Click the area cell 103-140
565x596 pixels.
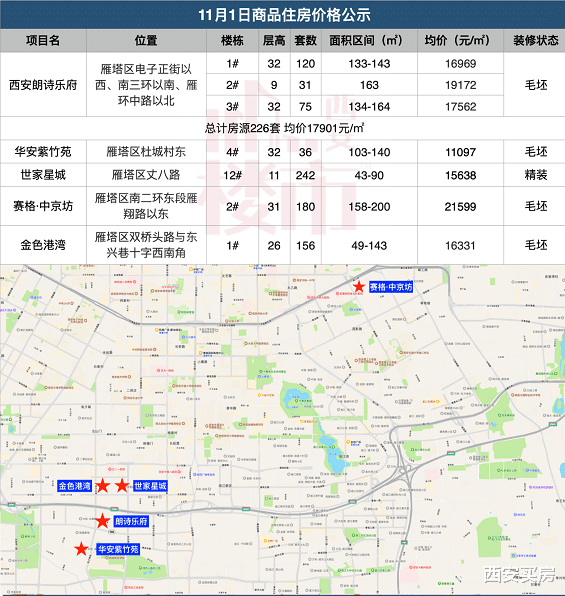point(369,152)
